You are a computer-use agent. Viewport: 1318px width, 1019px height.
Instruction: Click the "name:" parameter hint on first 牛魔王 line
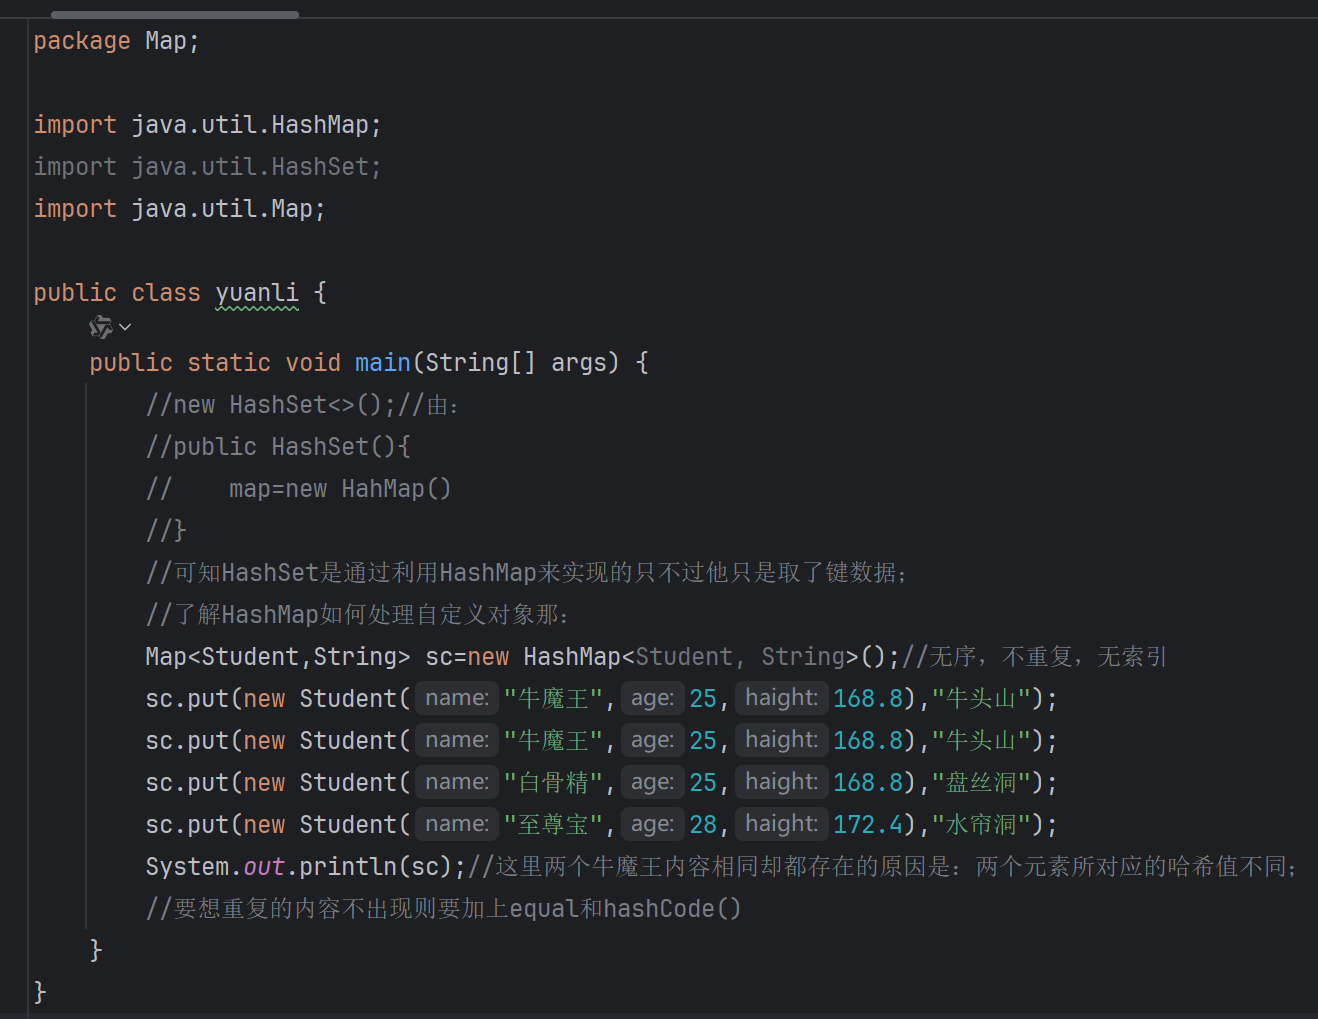(456, 697)
